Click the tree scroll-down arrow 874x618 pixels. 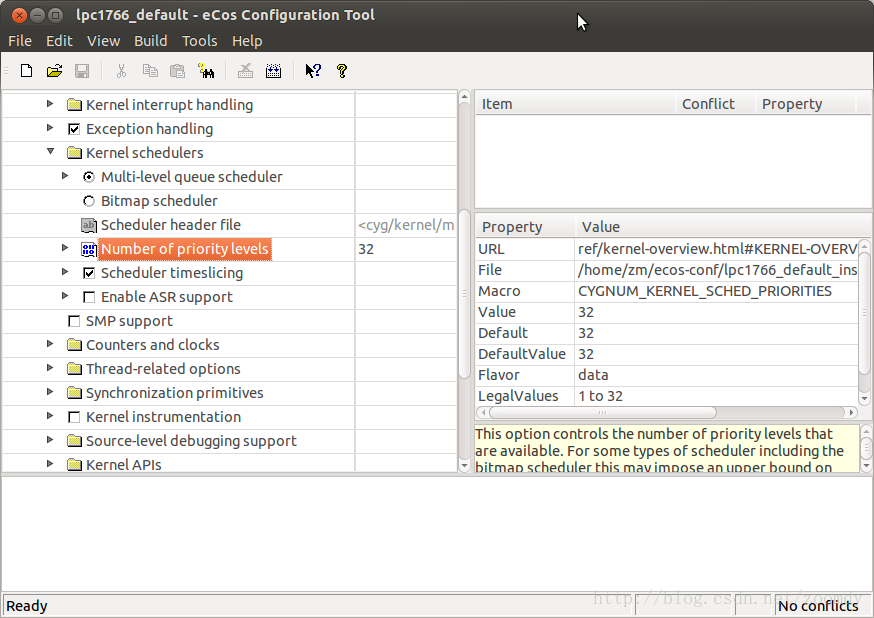pos(464,466)
